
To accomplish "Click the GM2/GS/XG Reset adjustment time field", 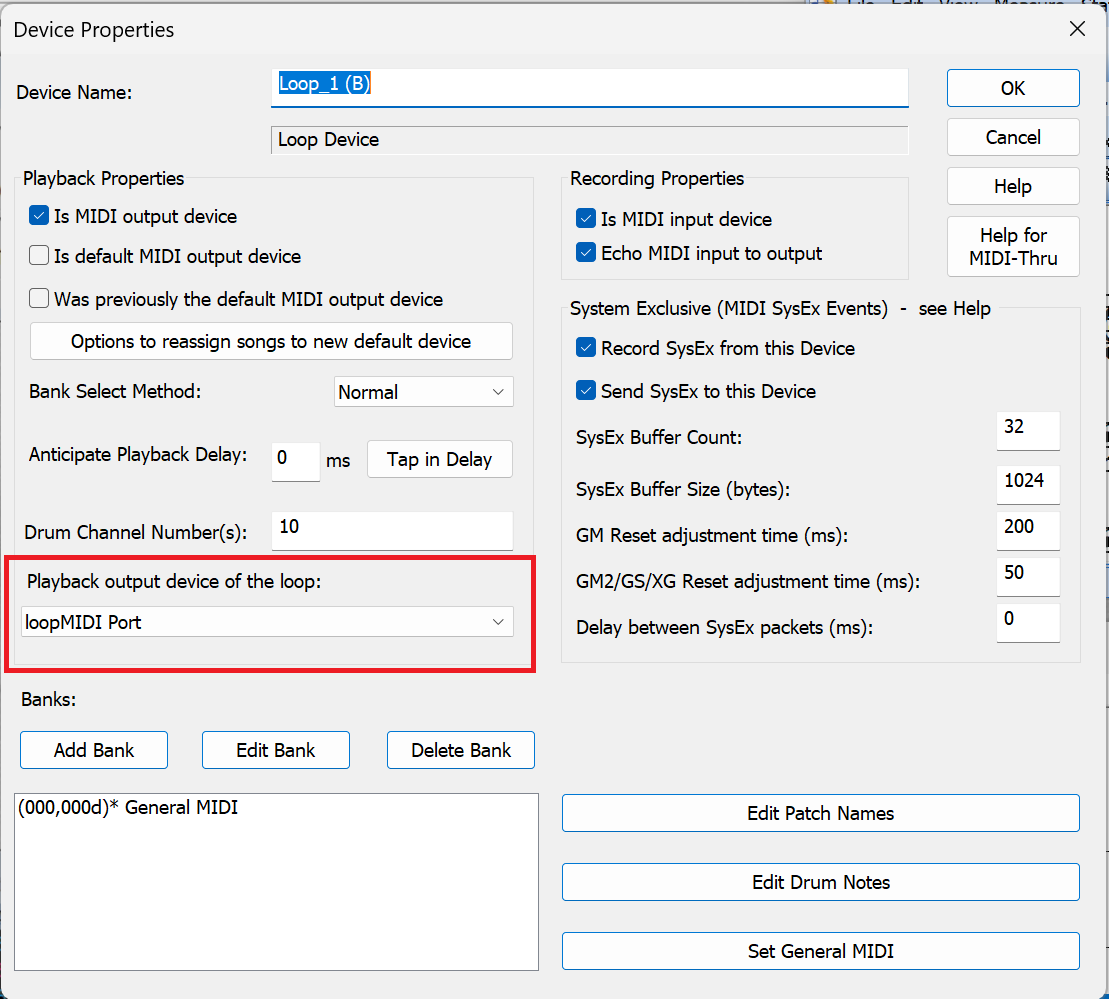I will [x=1028, y=577].
